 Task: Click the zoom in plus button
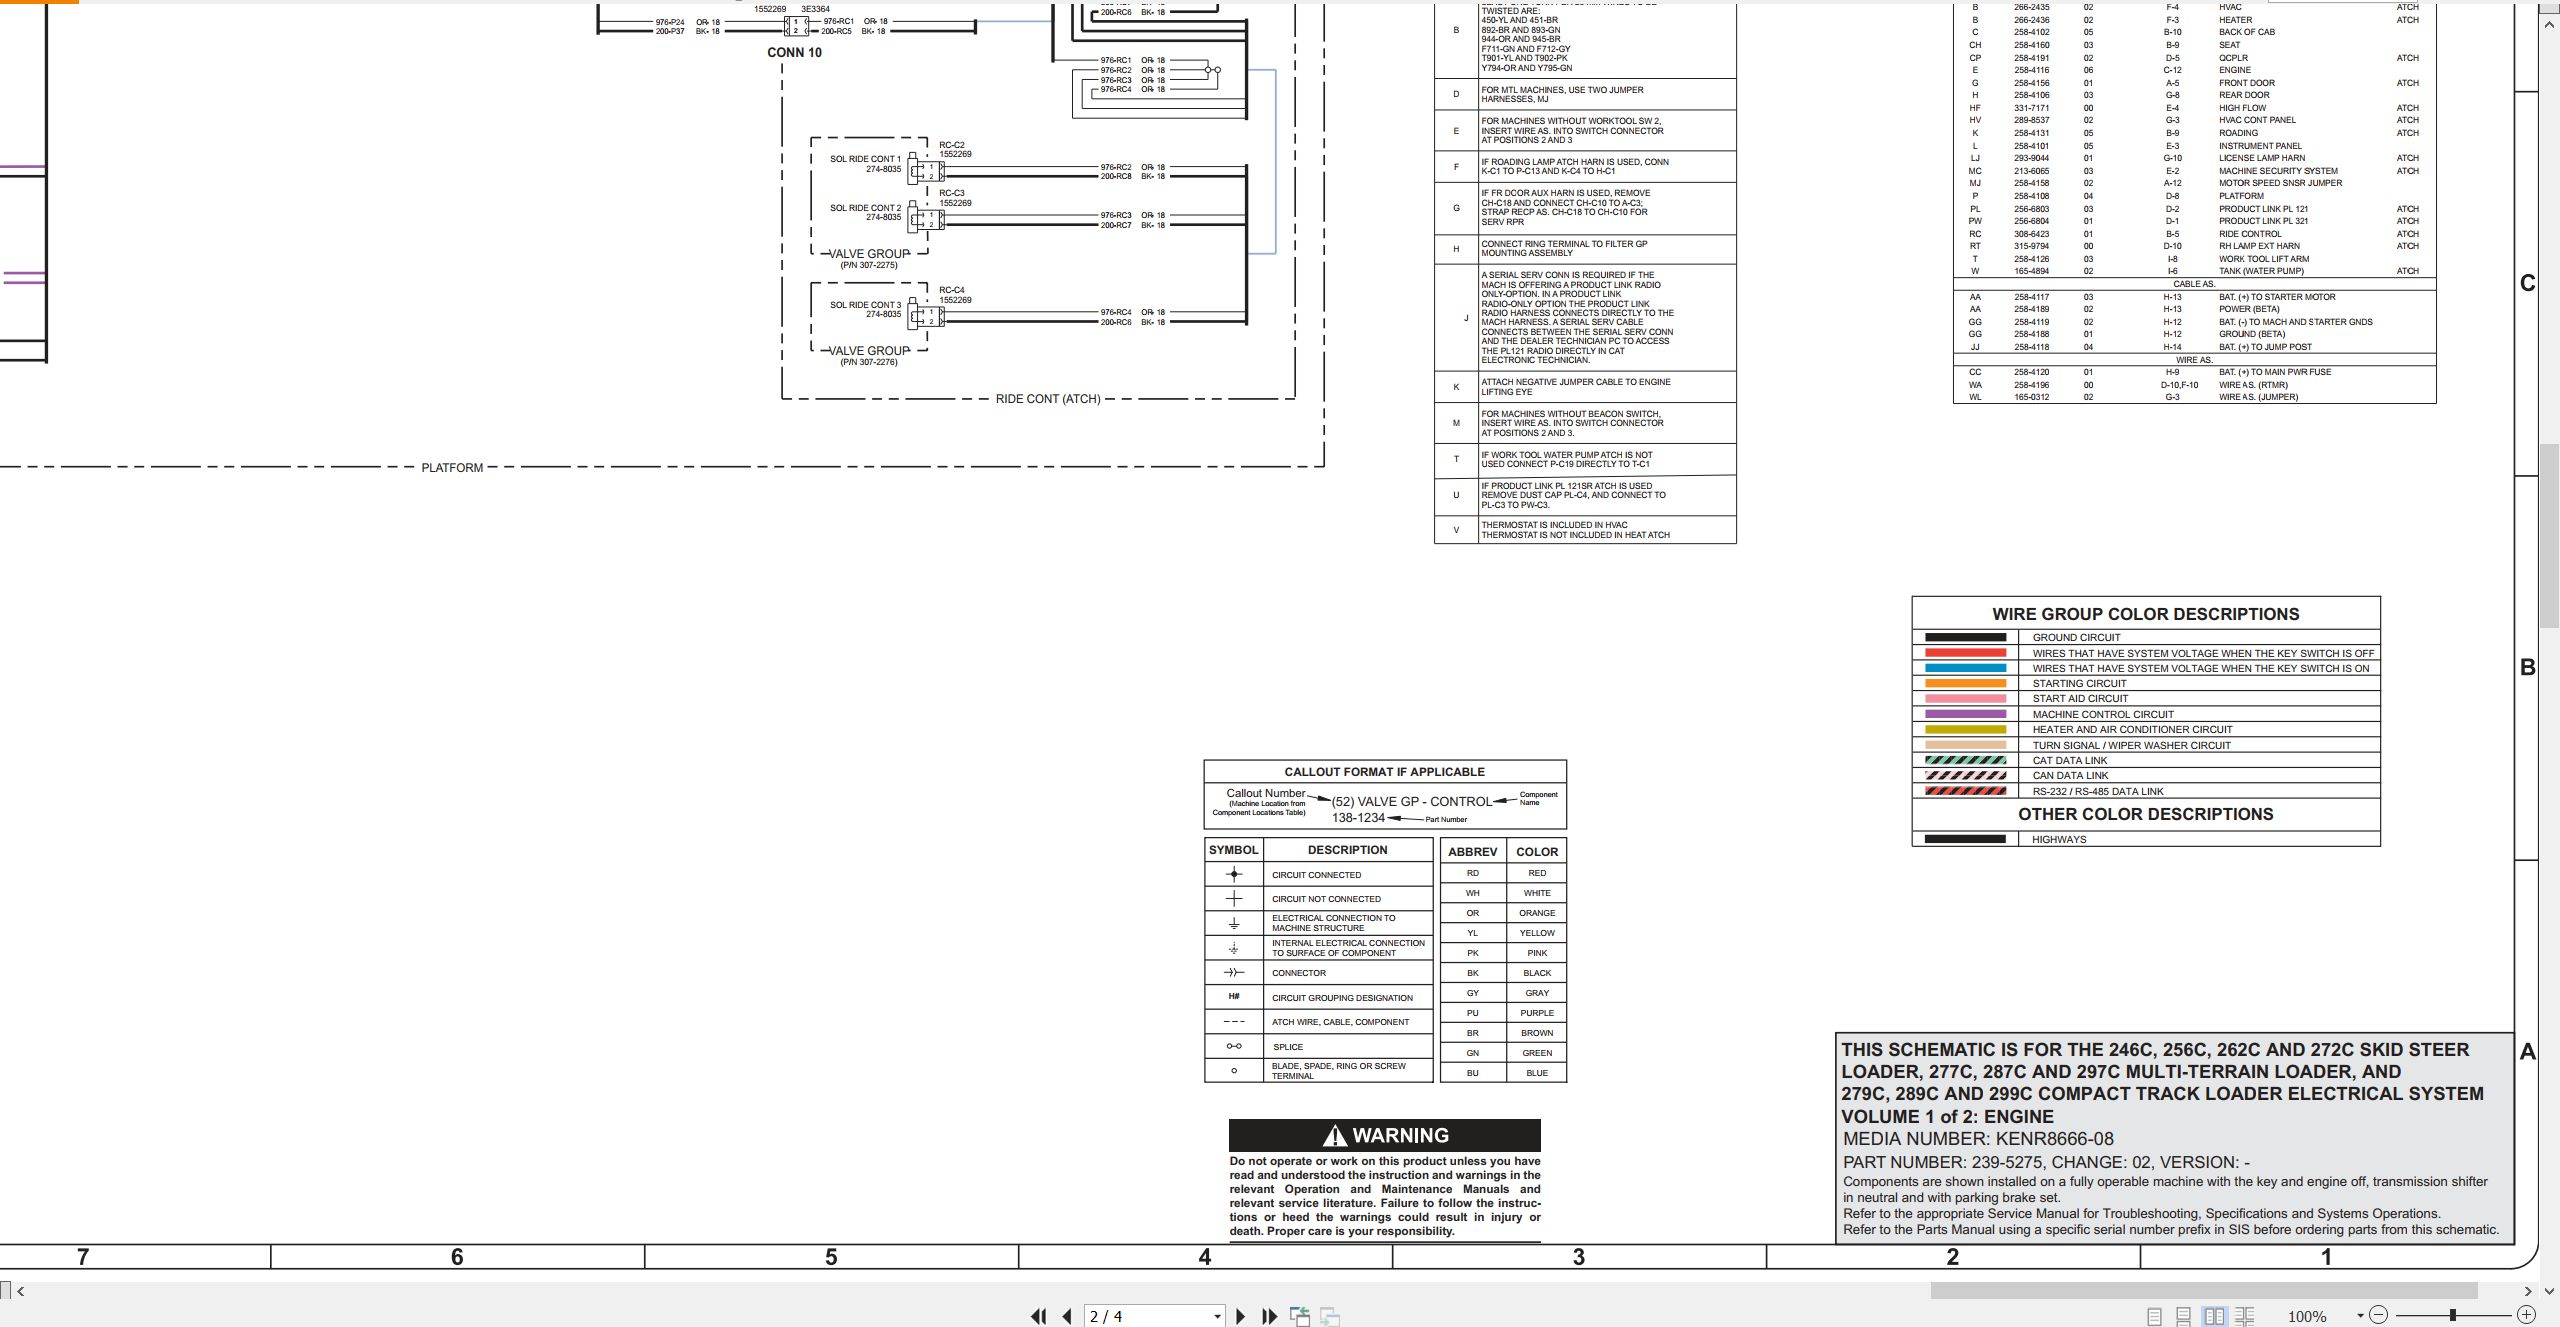click(2526, 1315)
